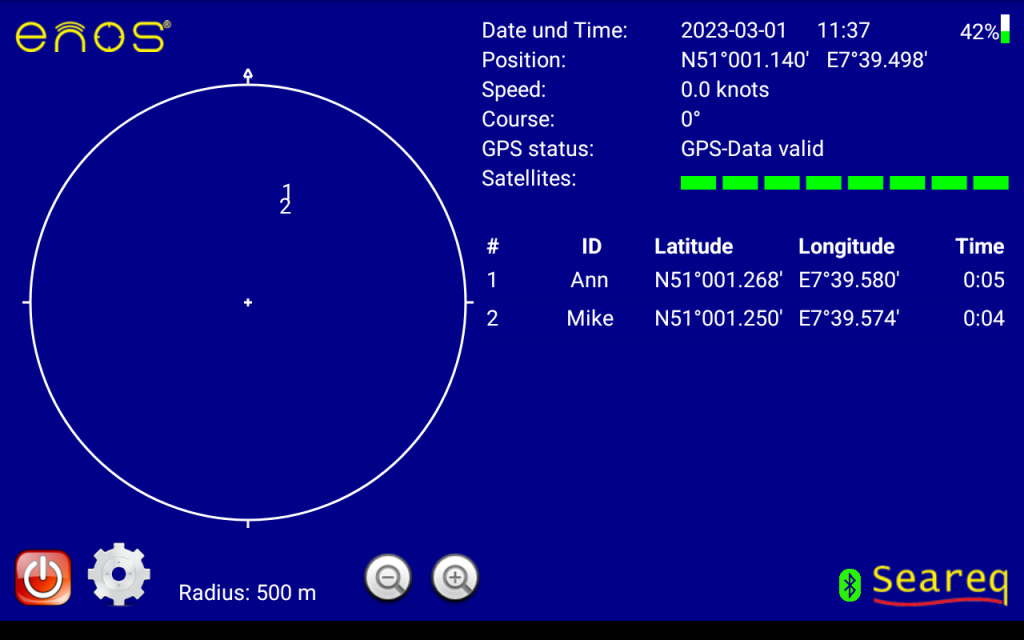
Task: Zoom in the radar with plus magnifier
Action: click(455, 578)
